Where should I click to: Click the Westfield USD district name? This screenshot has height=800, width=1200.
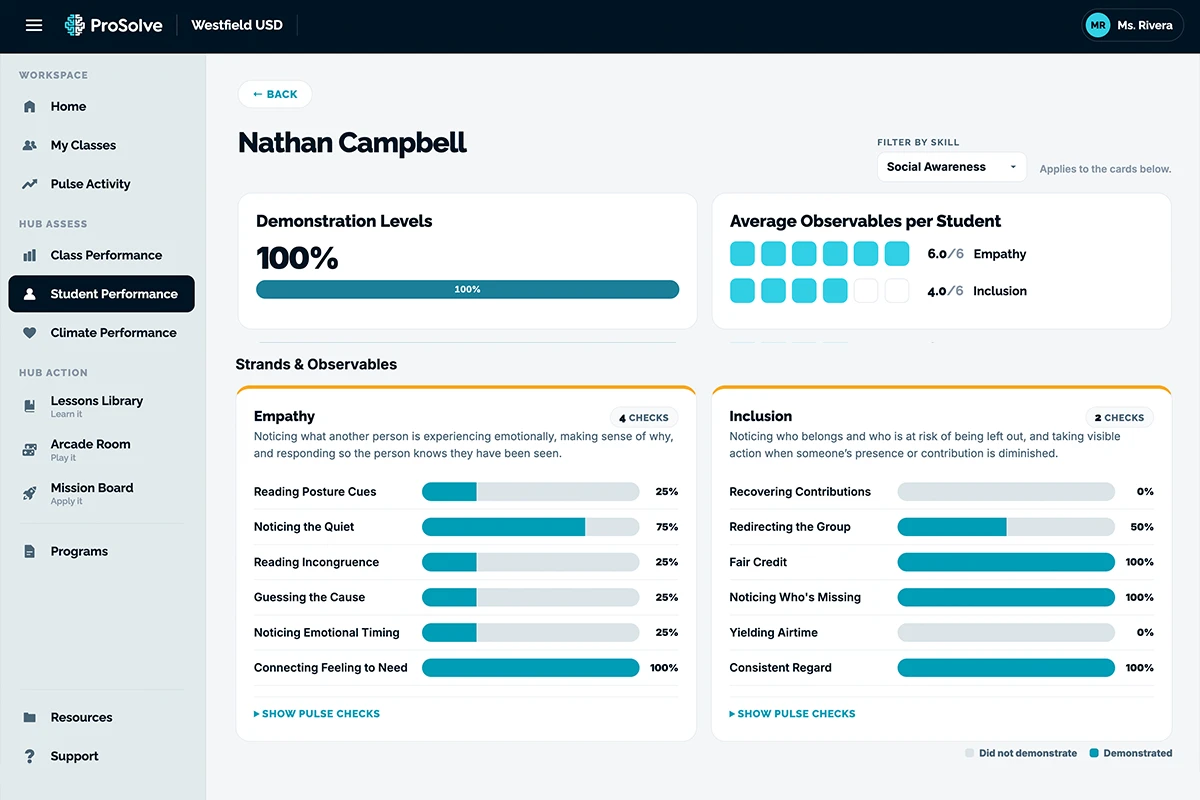[236, 26]
